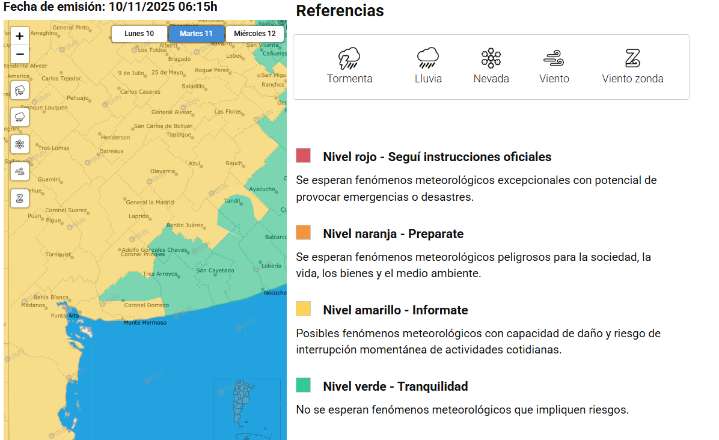Click Adolfo Gonzales Chaves label
The image size is (719, 440).
pos(154,250)
